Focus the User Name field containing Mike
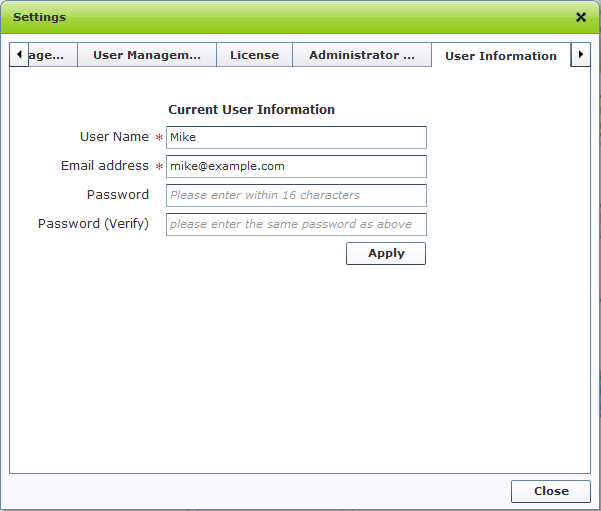The width and height of the screenshot is (601, 511). [x=296, y=137]
